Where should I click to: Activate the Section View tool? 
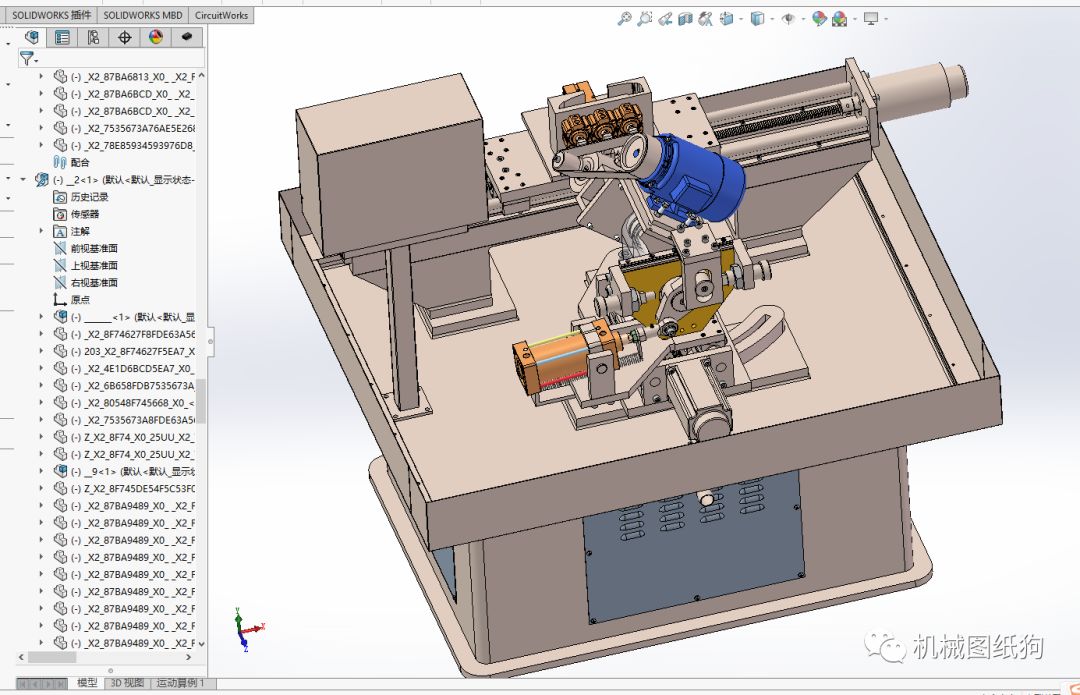point(685,18)
